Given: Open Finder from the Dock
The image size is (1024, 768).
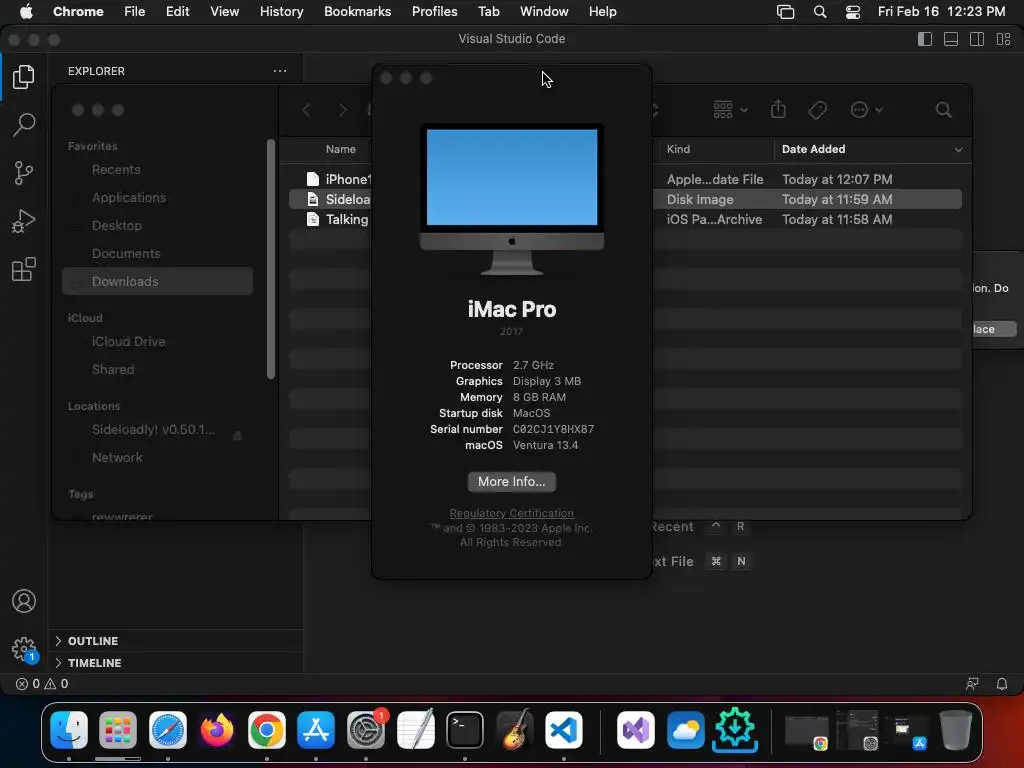Looking at the screenshot, I should [x=69, y=730].
